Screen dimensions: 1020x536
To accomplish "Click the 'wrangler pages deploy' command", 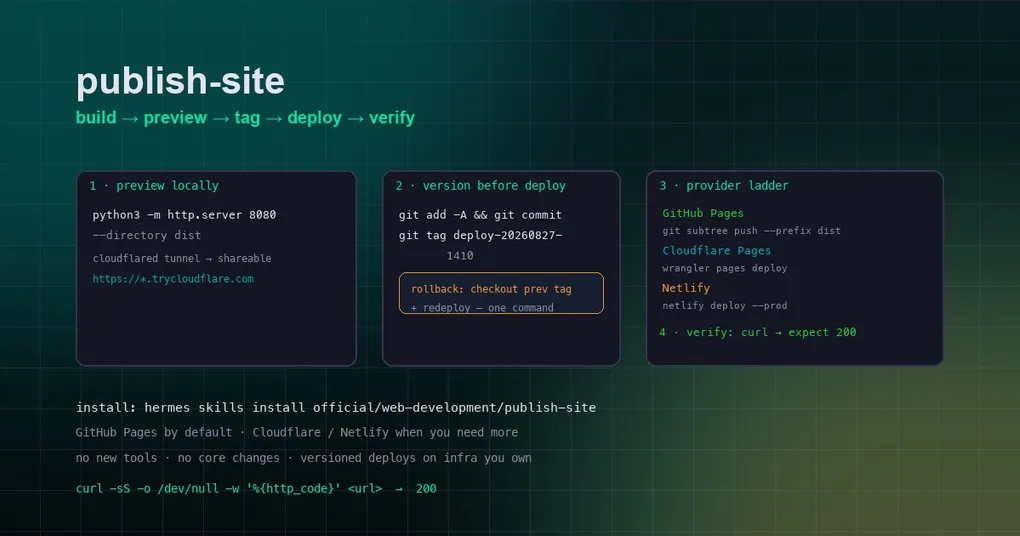I will [x=725, y=268].
